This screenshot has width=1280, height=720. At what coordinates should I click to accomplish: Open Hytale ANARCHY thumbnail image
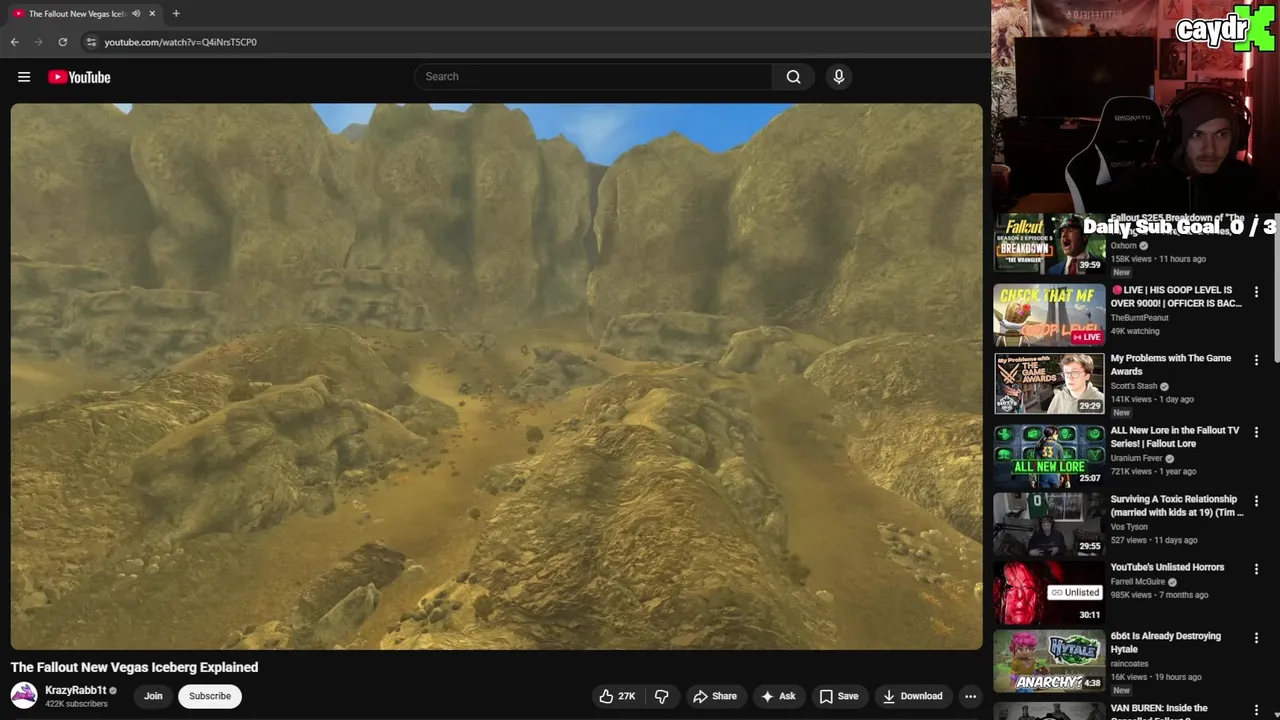[x=1049, y=661]
